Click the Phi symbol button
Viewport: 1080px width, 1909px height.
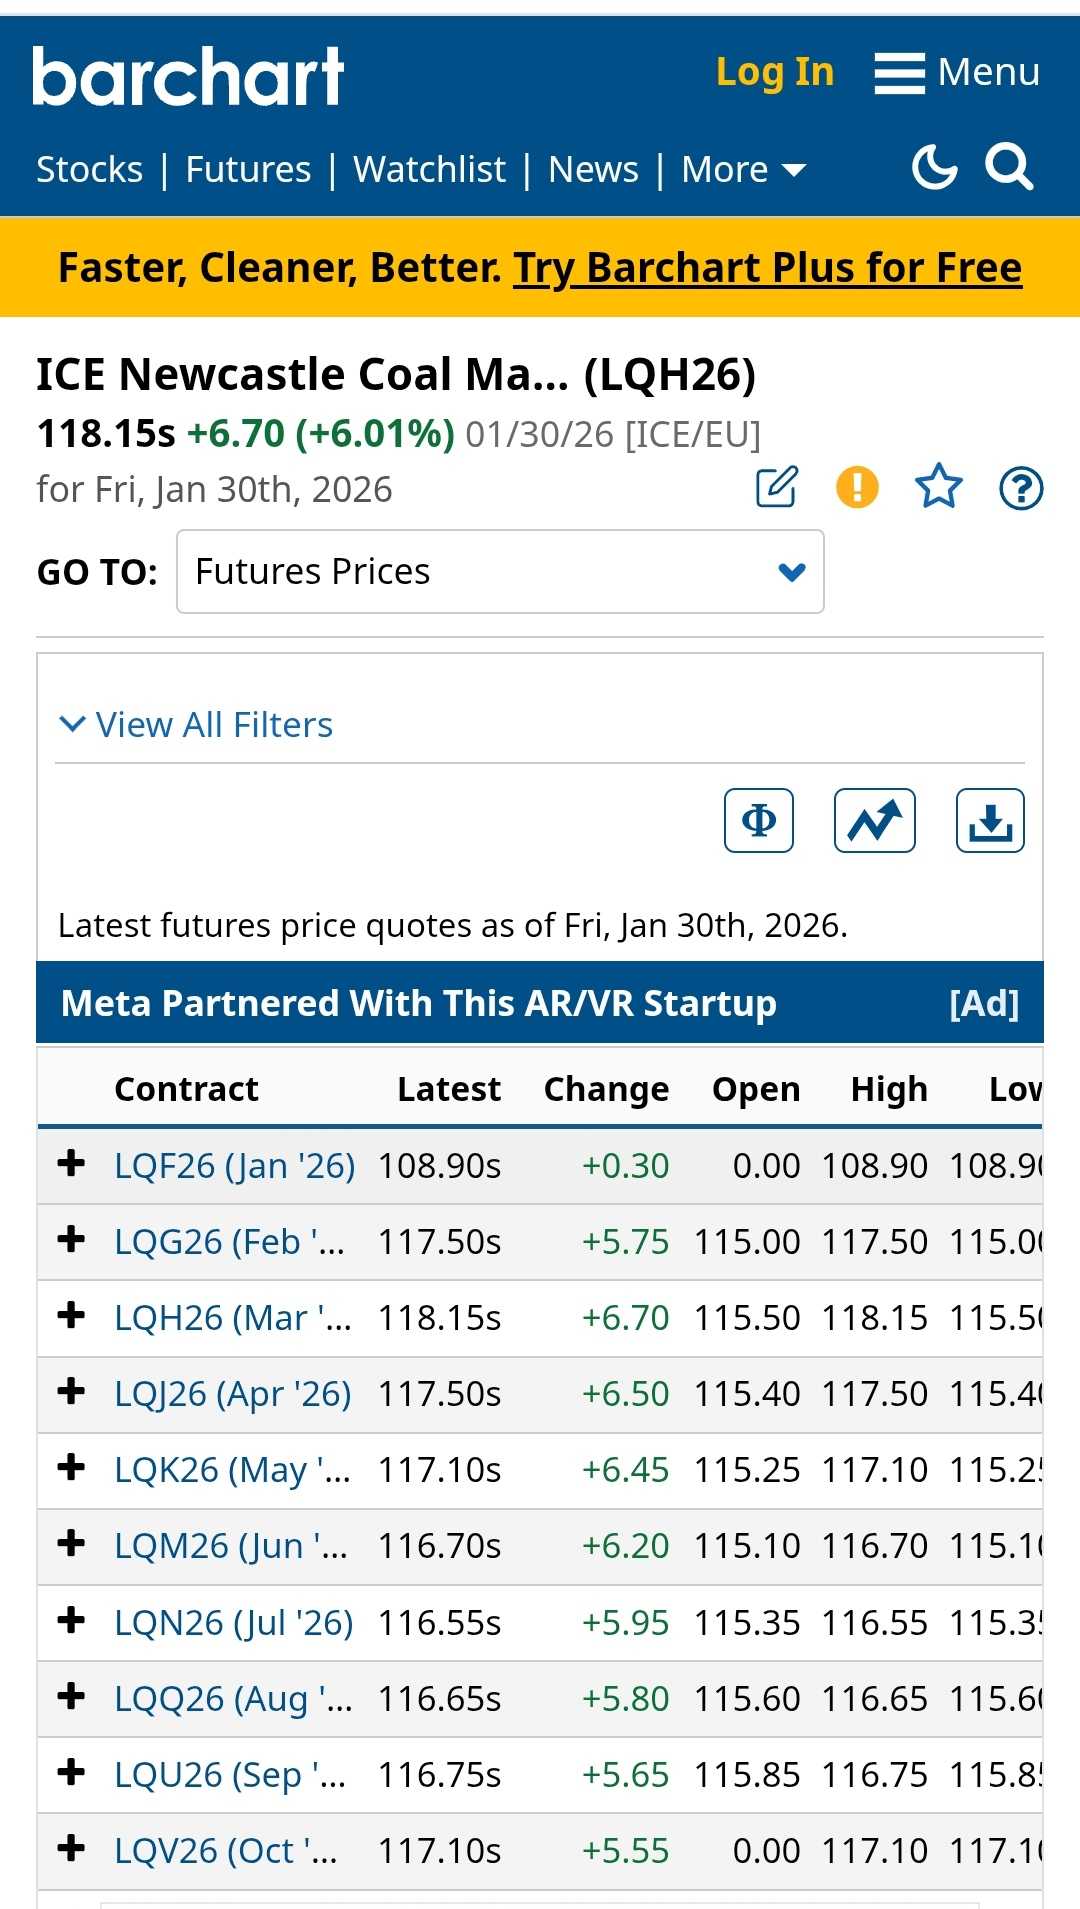tap(759, 821)
